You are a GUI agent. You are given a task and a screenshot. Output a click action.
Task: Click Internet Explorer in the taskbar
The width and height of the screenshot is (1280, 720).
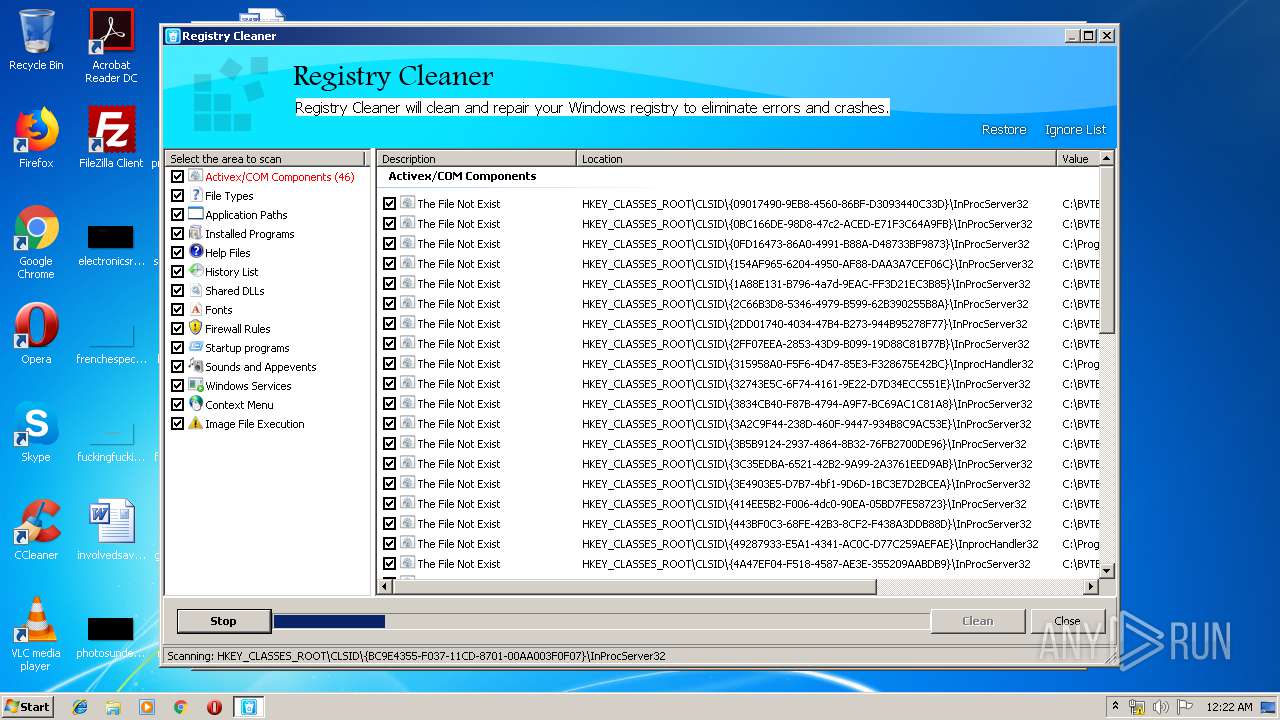pos(80,707)
